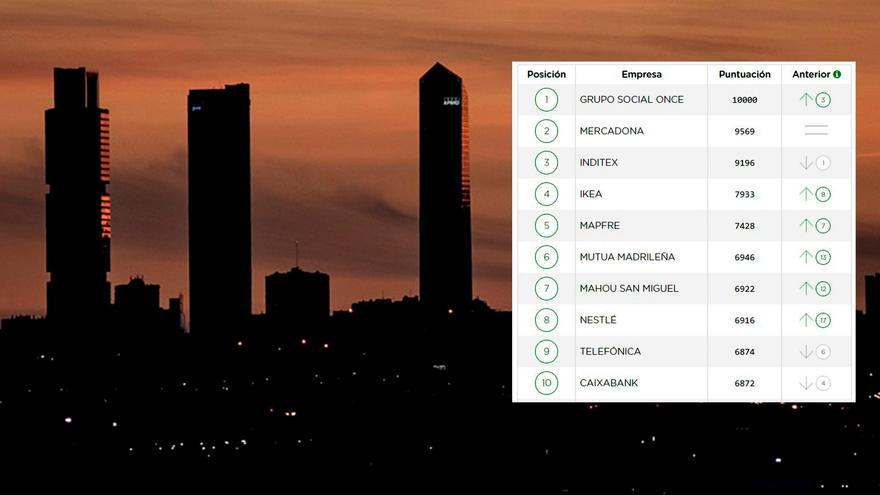This screenshot has height=495, width=880.
Task: Click previous rank 8 badge in IKEA row
Action: coord(823,194)
